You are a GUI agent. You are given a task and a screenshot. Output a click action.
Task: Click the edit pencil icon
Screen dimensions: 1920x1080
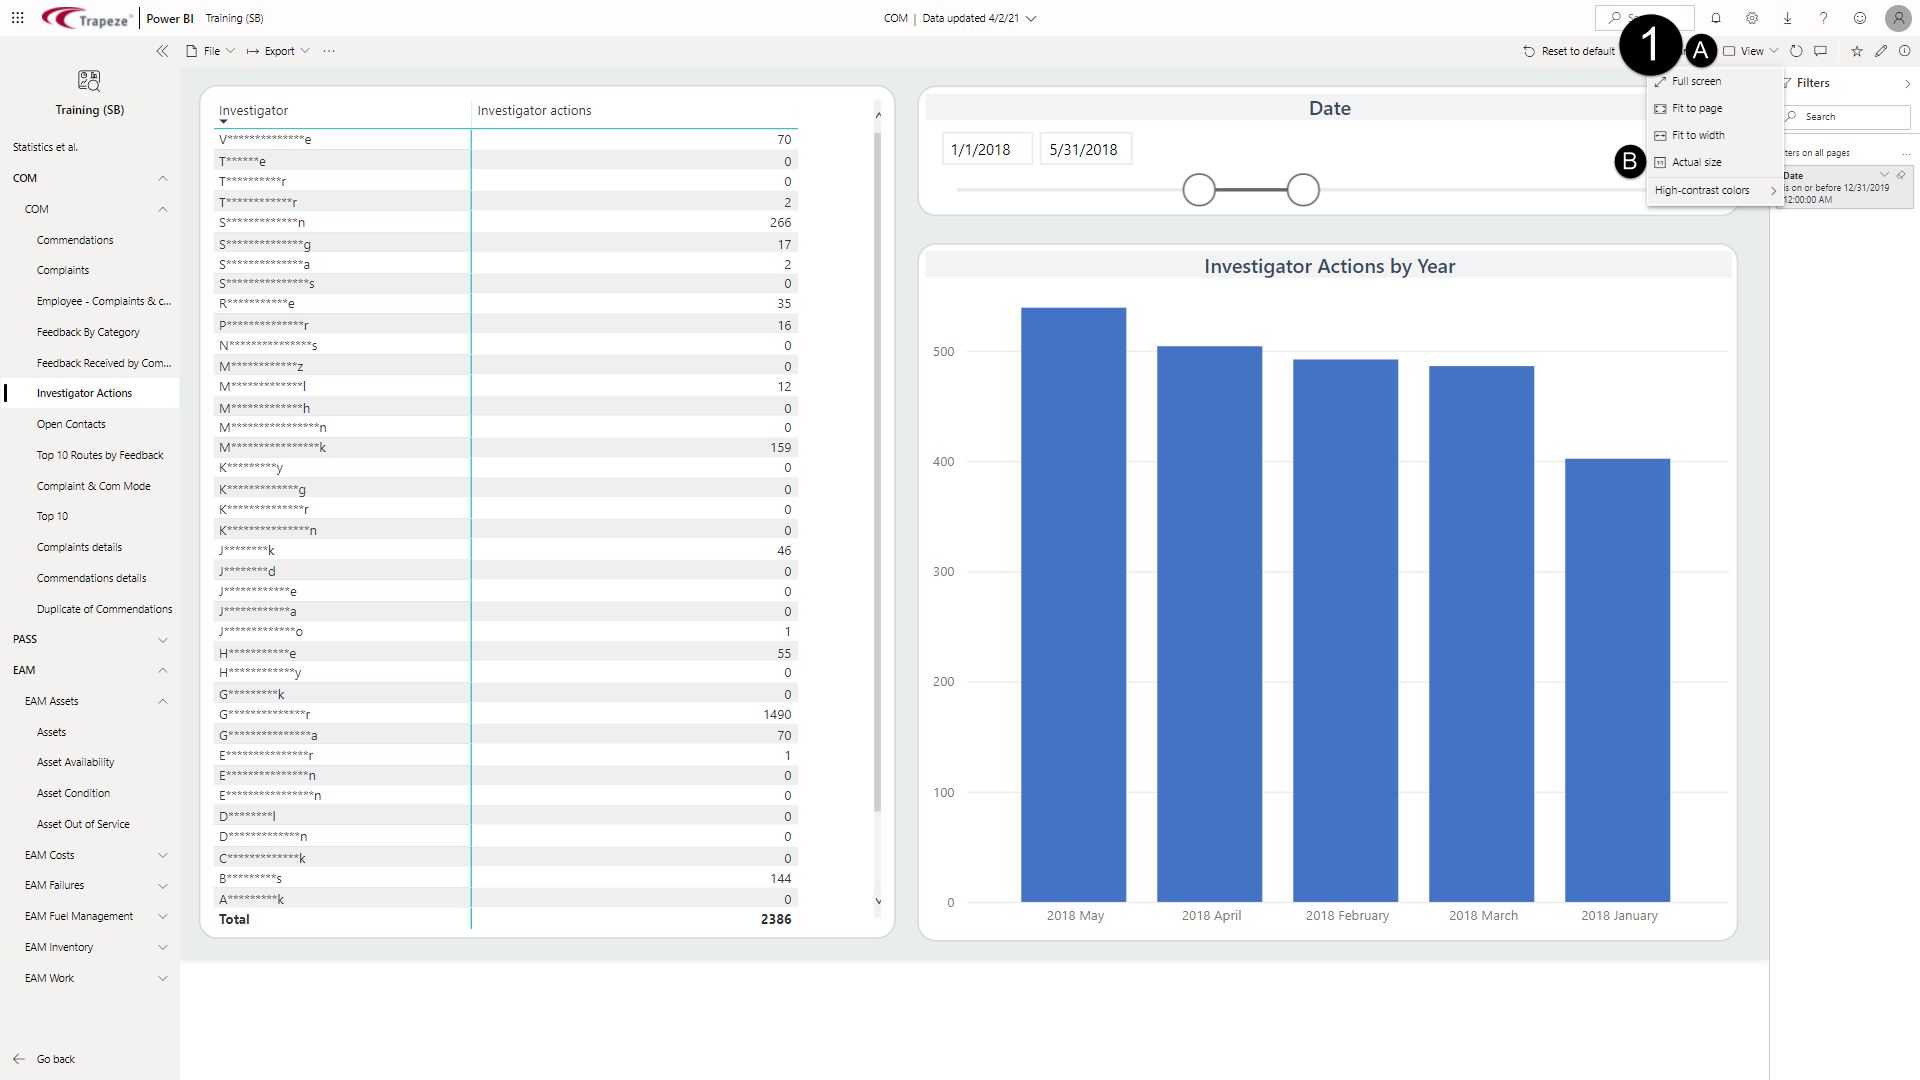click(1881, 51)
